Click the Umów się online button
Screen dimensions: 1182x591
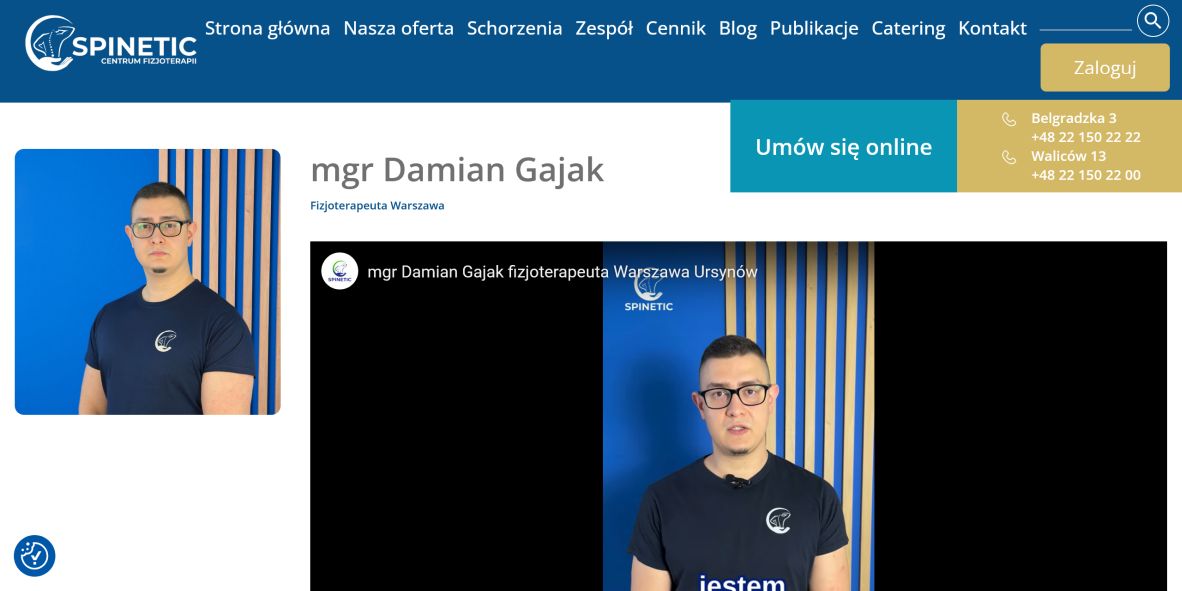coord(844,146)
